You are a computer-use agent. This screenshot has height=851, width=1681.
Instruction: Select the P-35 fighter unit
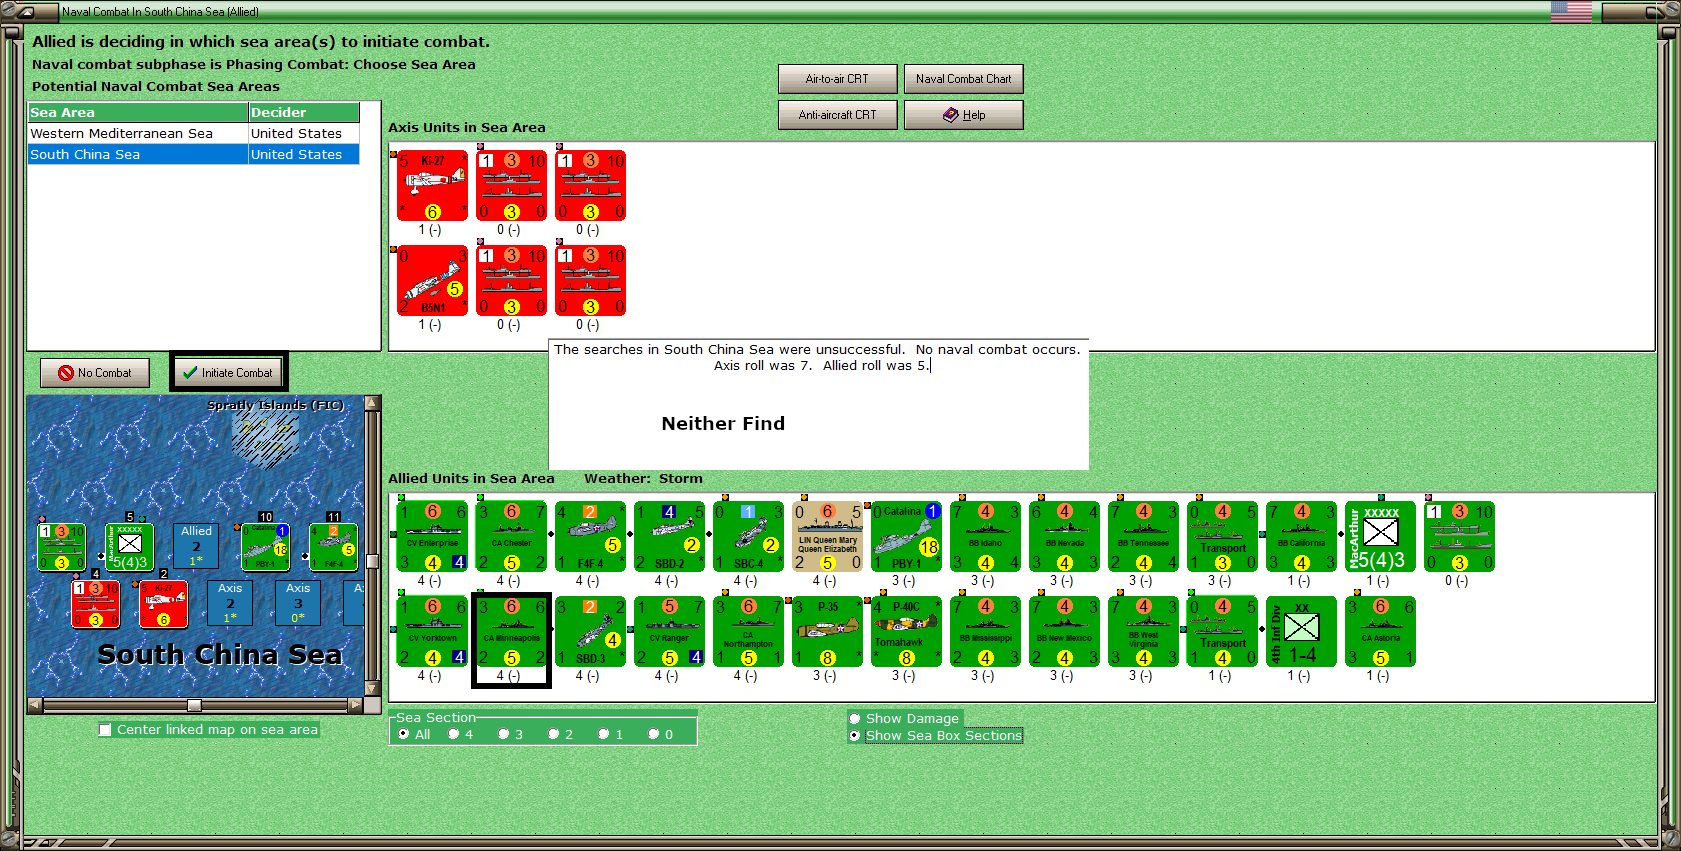pyautogui.click(x=827, y=632)
